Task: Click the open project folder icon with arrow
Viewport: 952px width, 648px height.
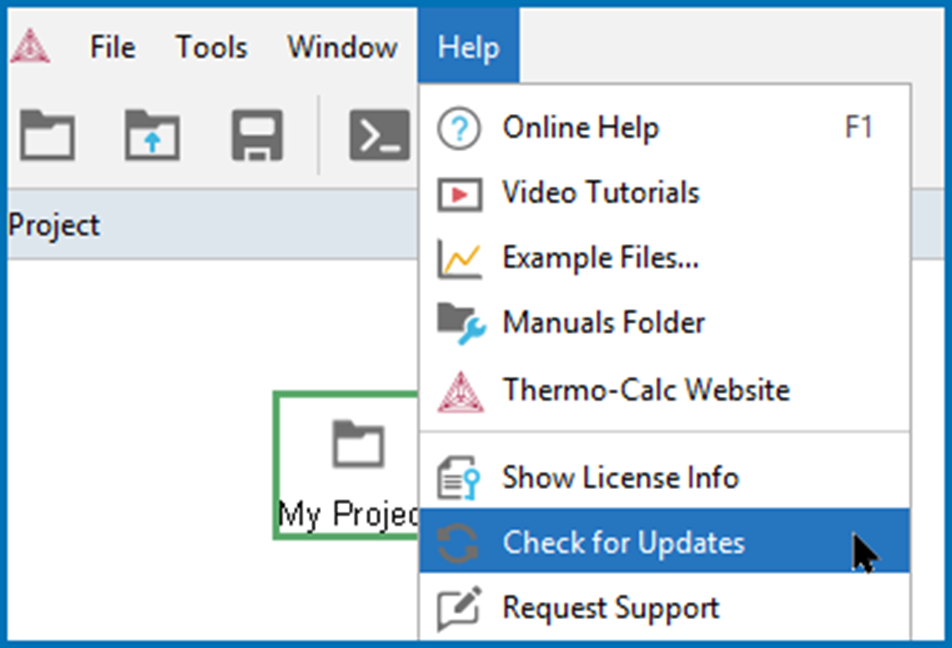Action: coord(152,135)
